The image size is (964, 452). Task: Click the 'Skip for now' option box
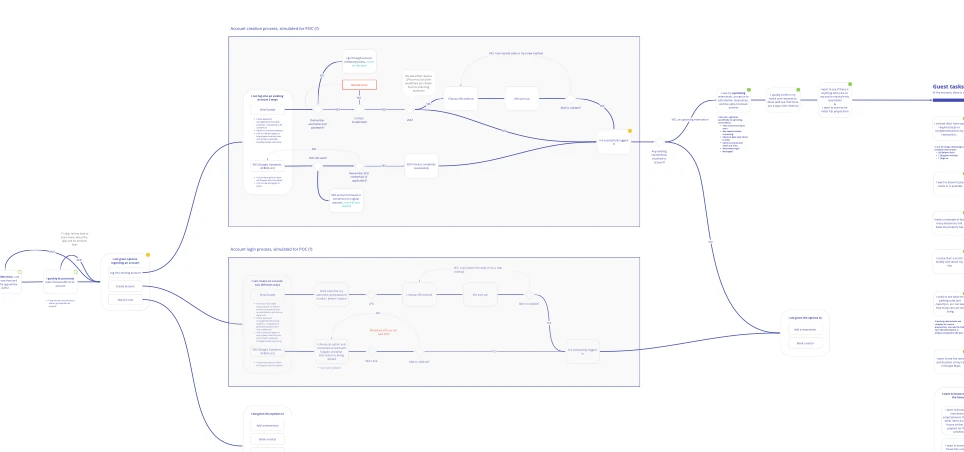point(125,299)
